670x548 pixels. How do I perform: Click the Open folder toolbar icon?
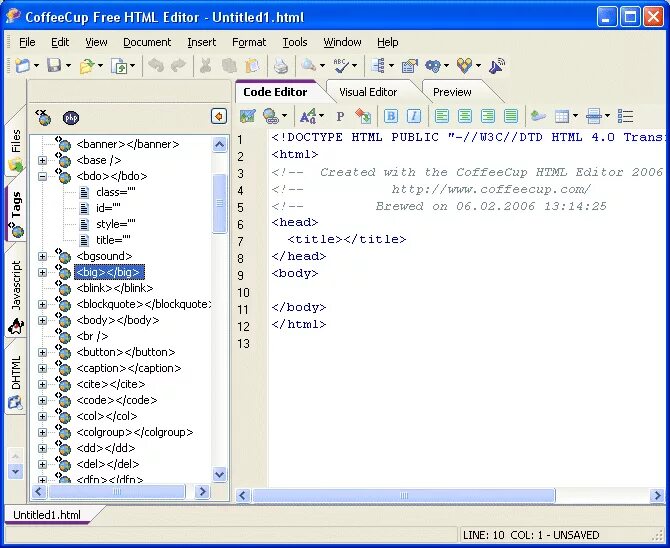pos(87,66)
